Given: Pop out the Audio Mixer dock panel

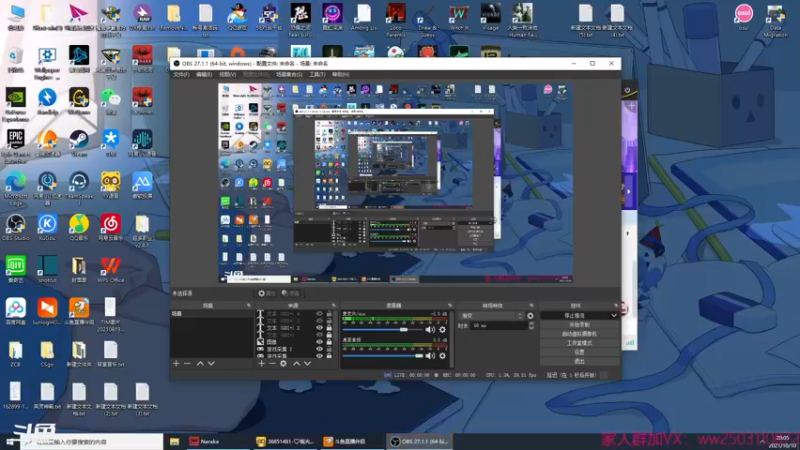Looking at the screenshot, I should (449, 305).
